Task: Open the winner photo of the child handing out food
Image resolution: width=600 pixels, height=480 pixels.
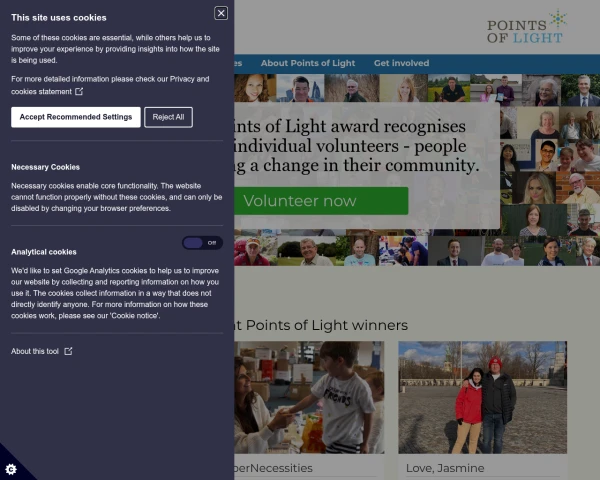Action: pos(309,397)
